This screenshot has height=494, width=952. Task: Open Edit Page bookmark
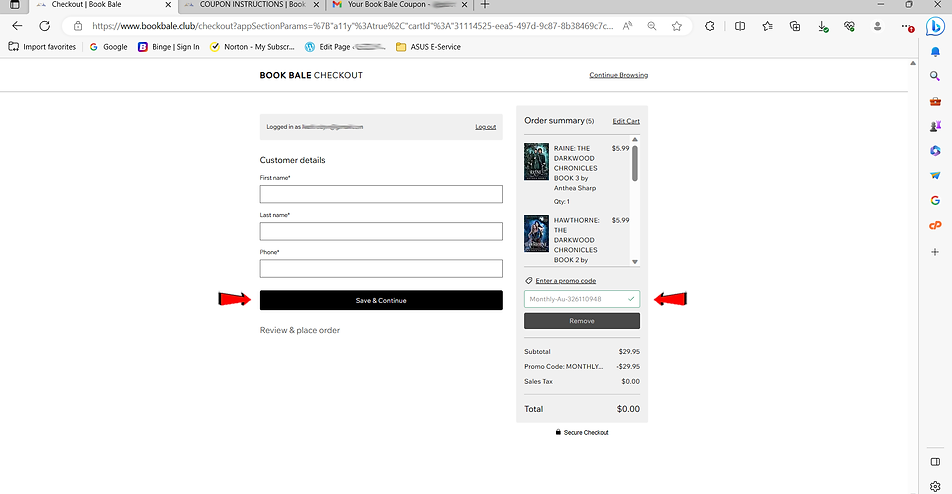[x=344, y=47]
